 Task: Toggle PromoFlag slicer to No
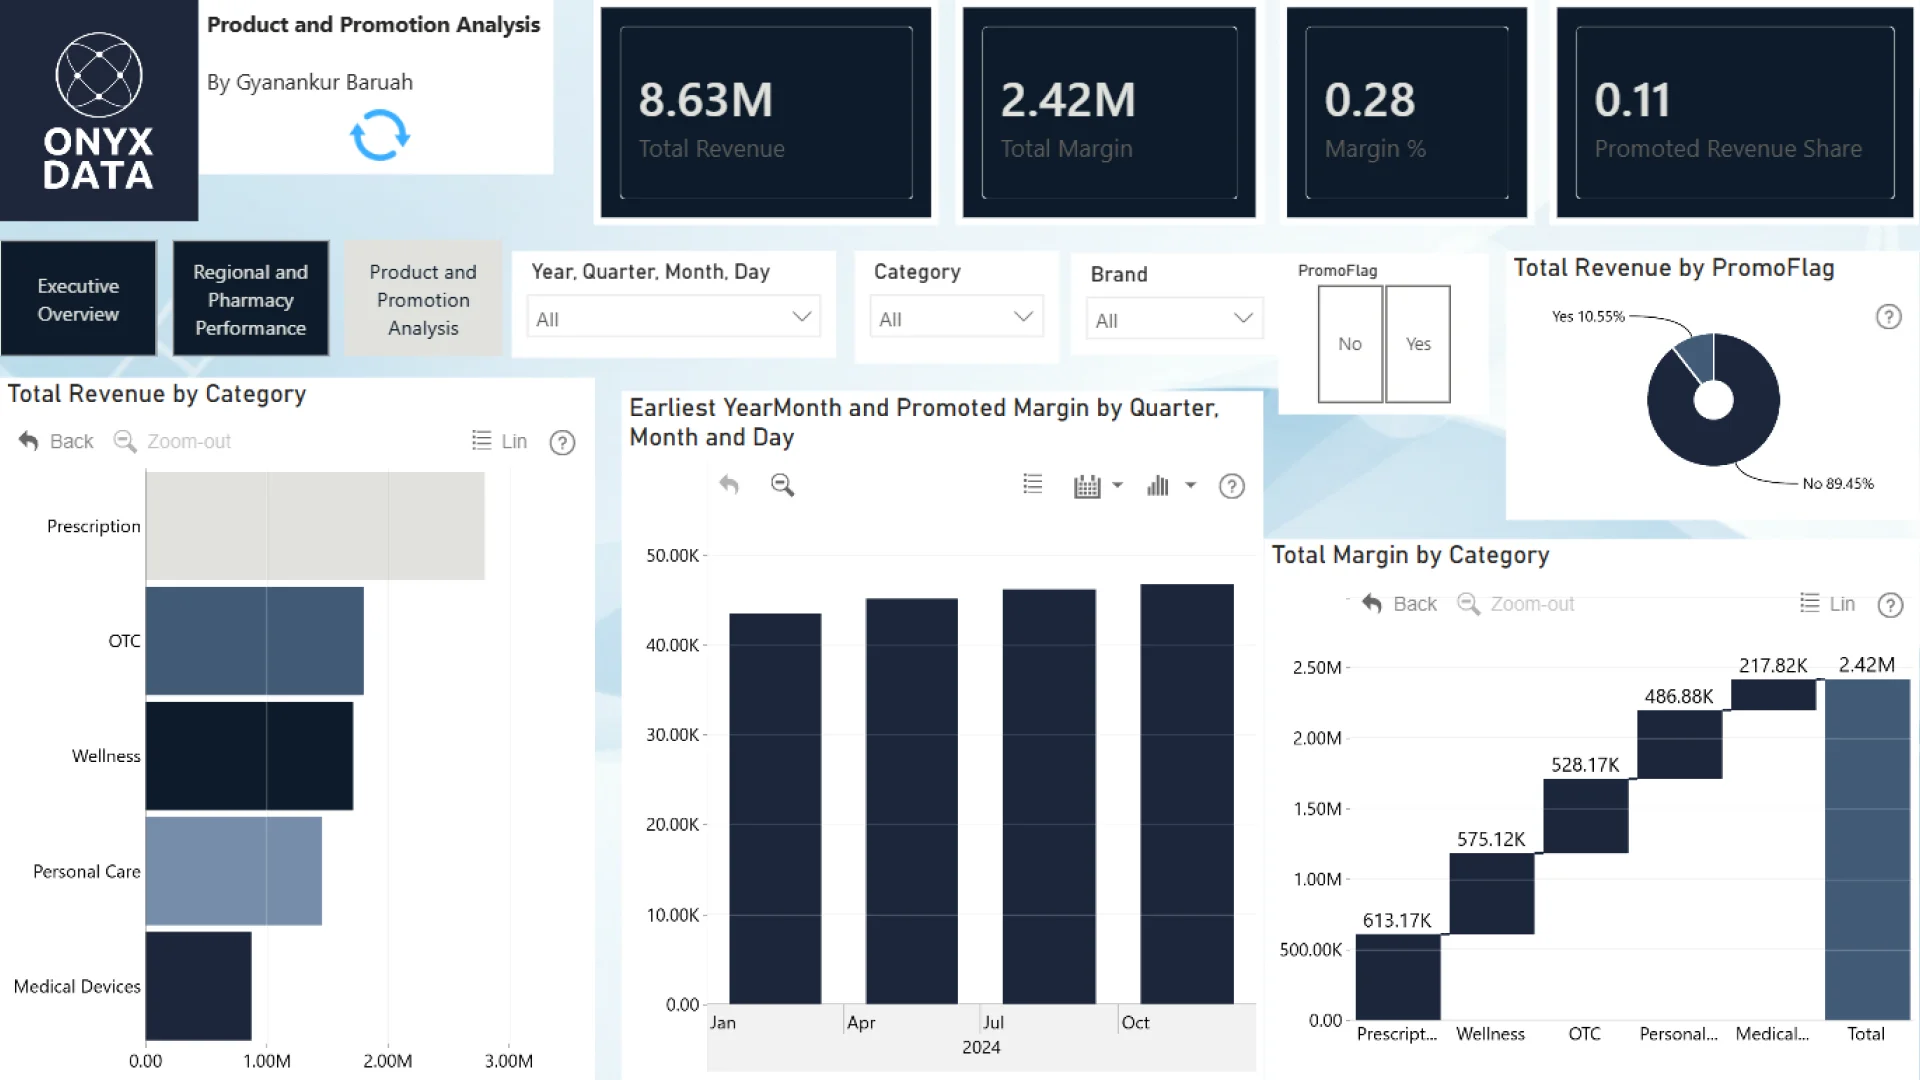click(1350, 344)
